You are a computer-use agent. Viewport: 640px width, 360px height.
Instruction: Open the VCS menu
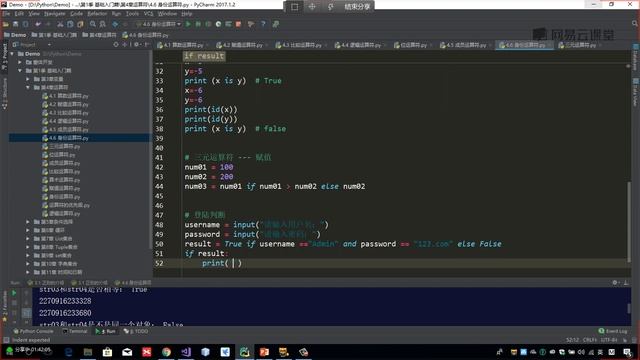tap(148, 14)
